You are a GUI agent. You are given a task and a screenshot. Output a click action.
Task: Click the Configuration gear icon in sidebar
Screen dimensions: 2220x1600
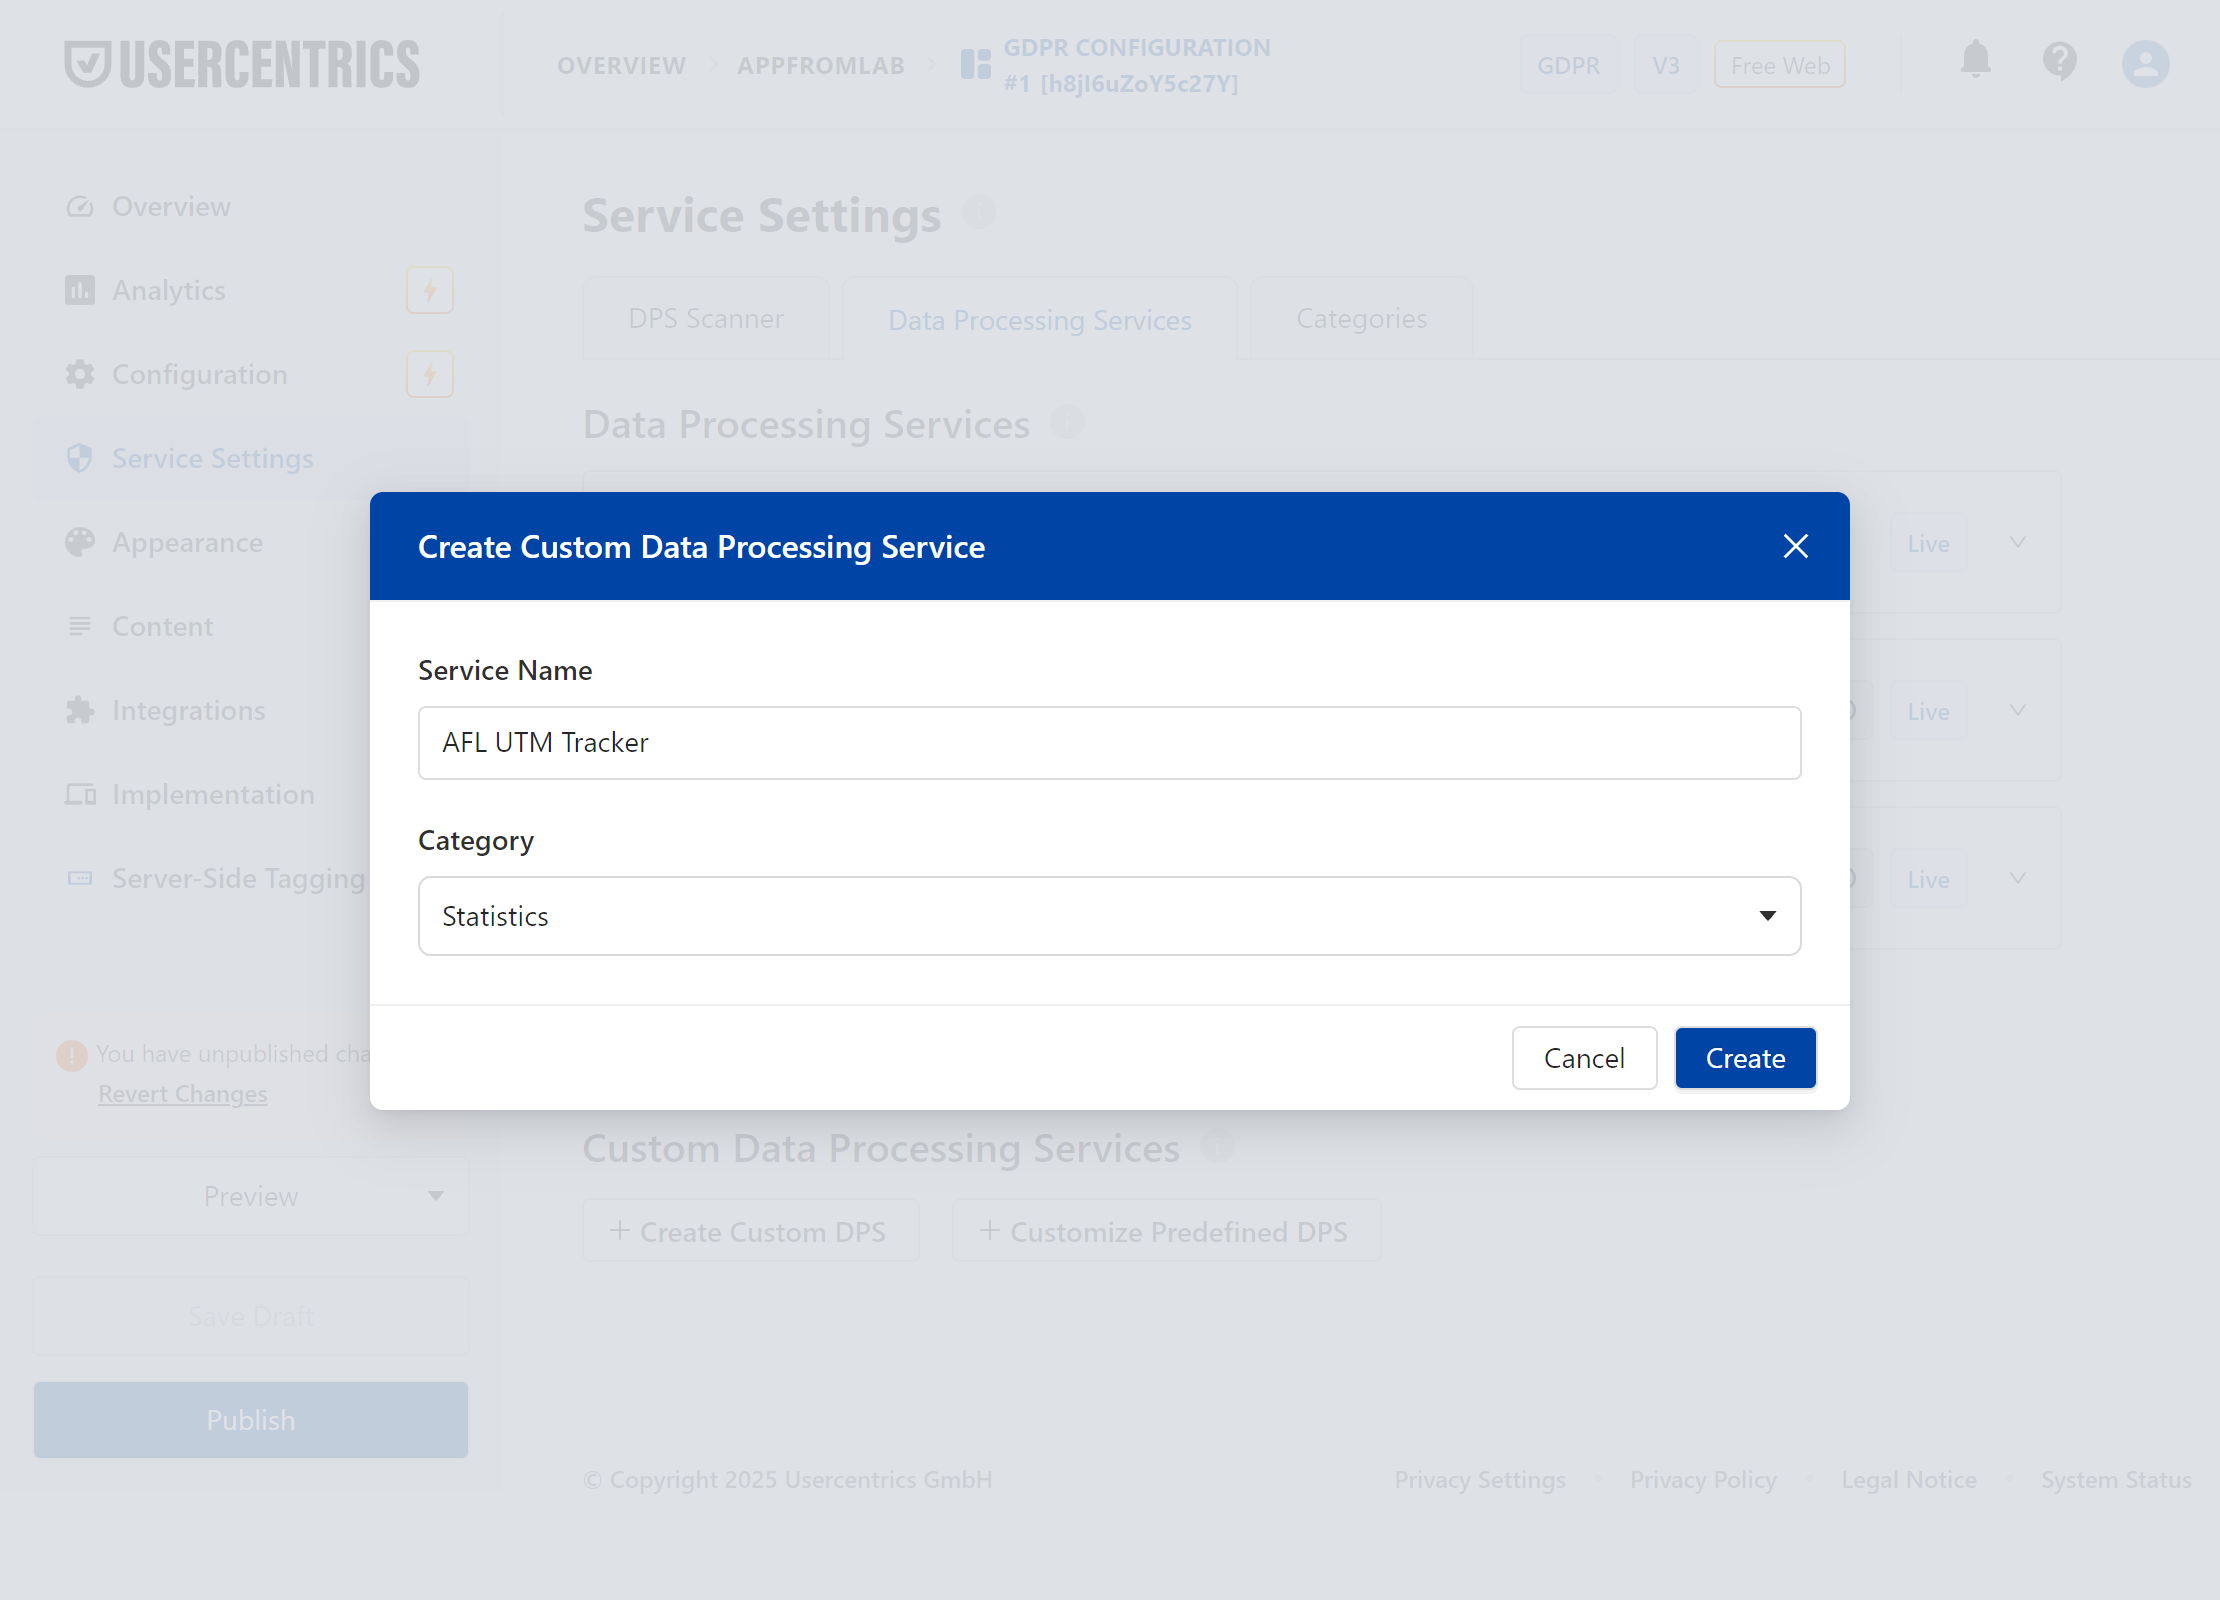tap(80, 374)
